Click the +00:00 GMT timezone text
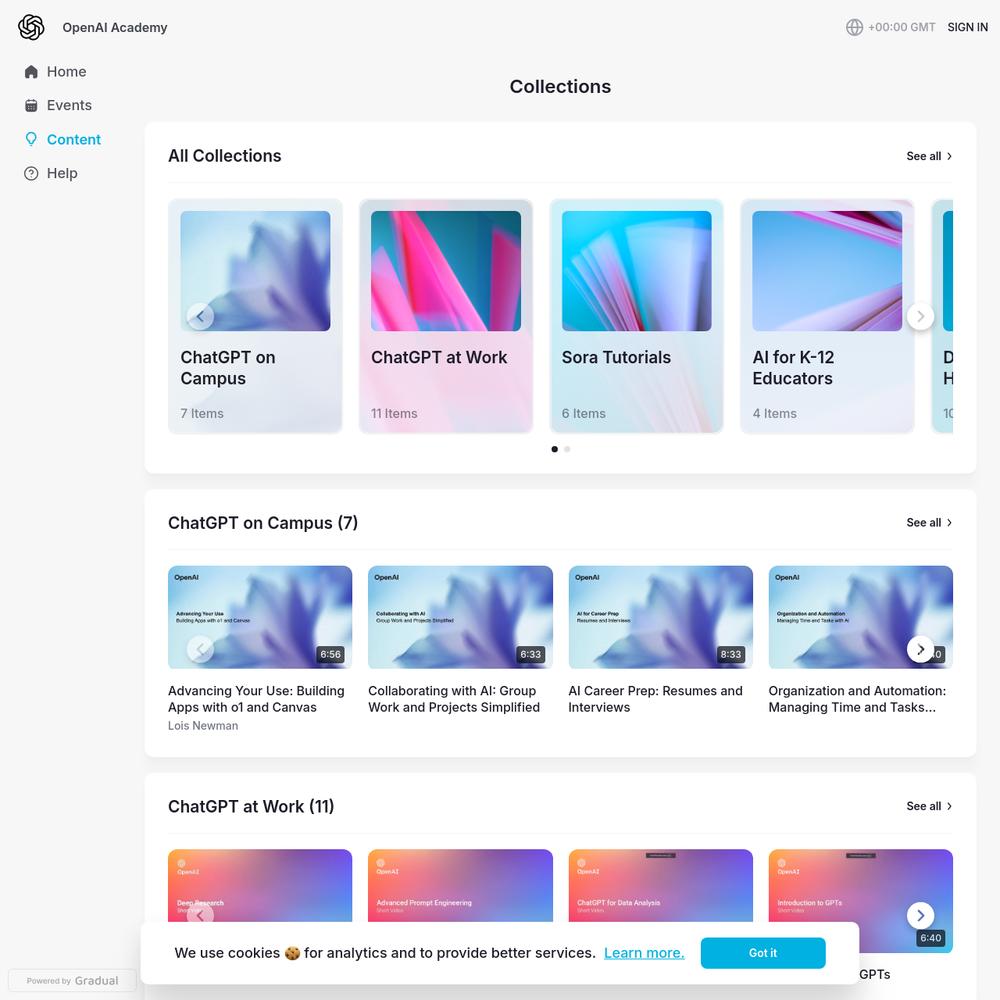The image size is (1000, 1000). click(901, 27)
